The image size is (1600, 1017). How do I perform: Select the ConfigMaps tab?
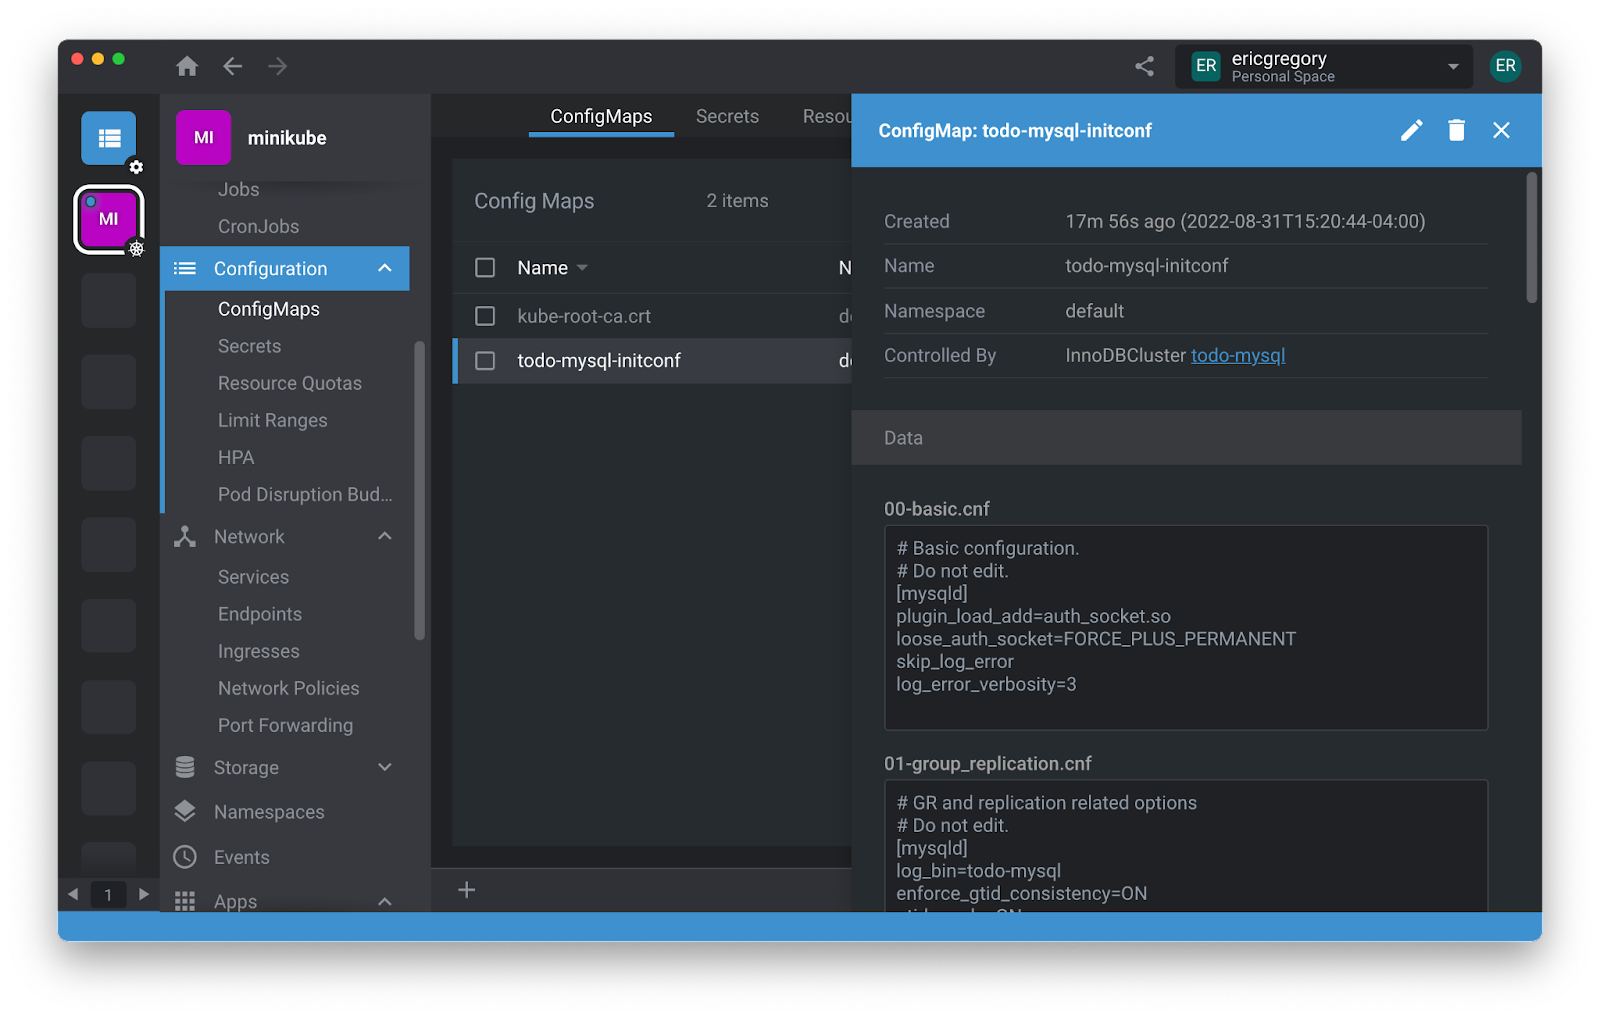tap(601, 116)
